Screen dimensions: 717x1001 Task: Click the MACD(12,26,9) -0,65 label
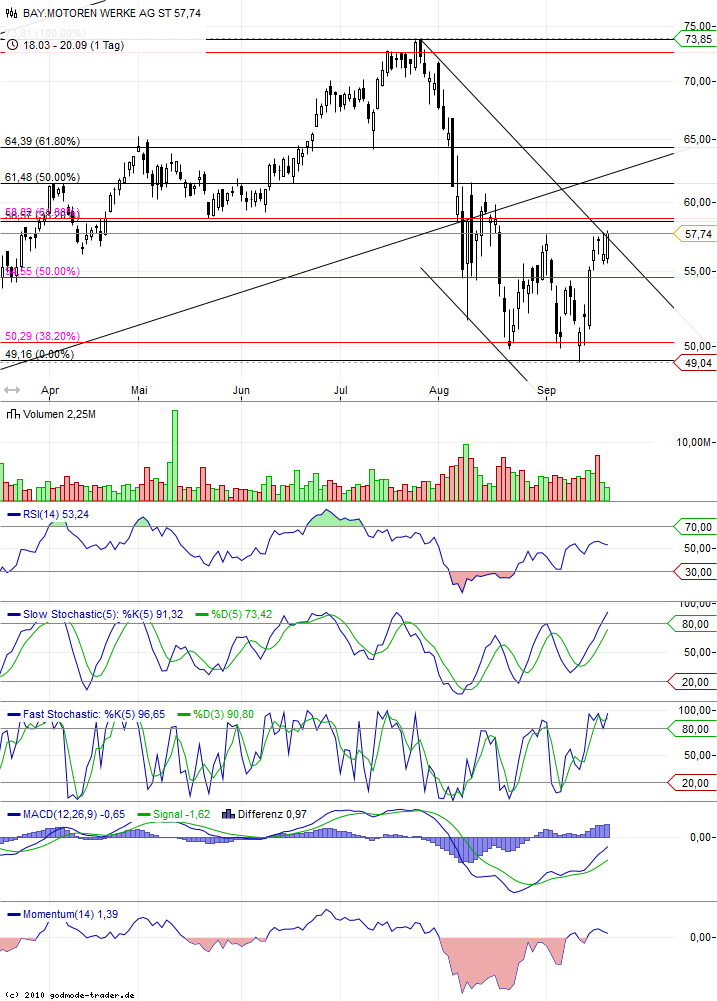pos(74,814)
